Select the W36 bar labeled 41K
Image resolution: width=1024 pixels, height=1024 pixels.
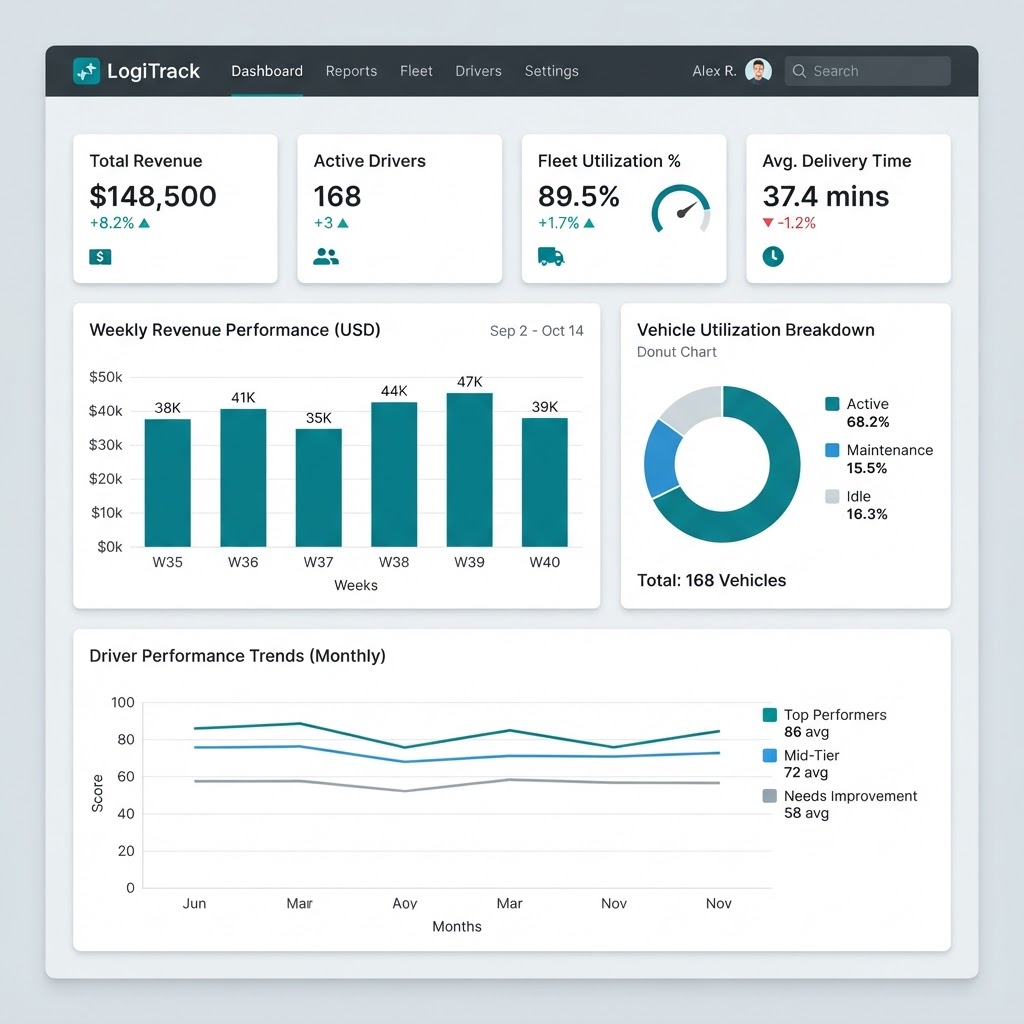(x=243, y=477)
